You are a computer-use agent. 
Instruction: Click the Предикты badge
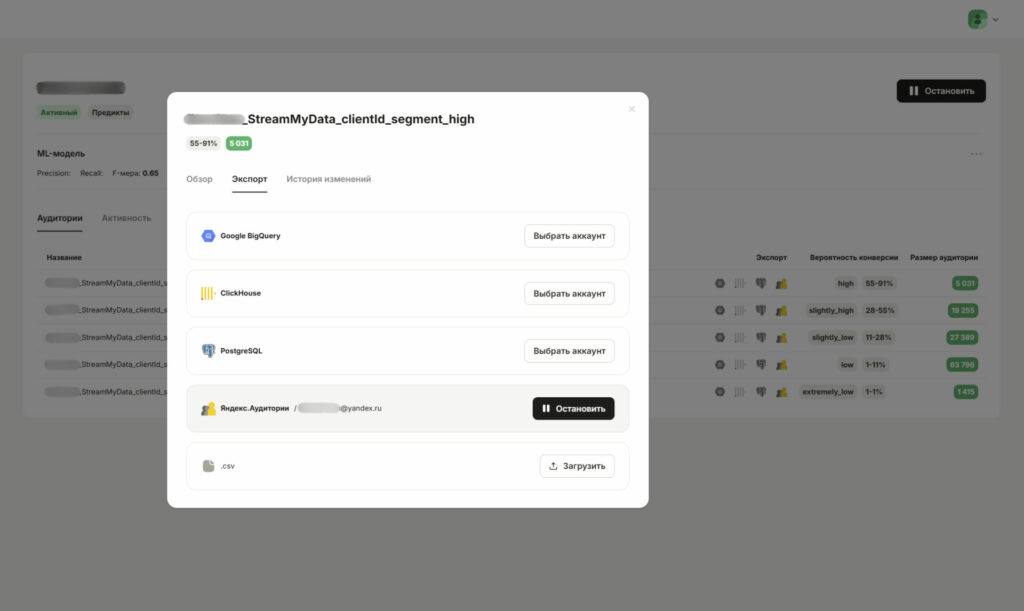110,112
